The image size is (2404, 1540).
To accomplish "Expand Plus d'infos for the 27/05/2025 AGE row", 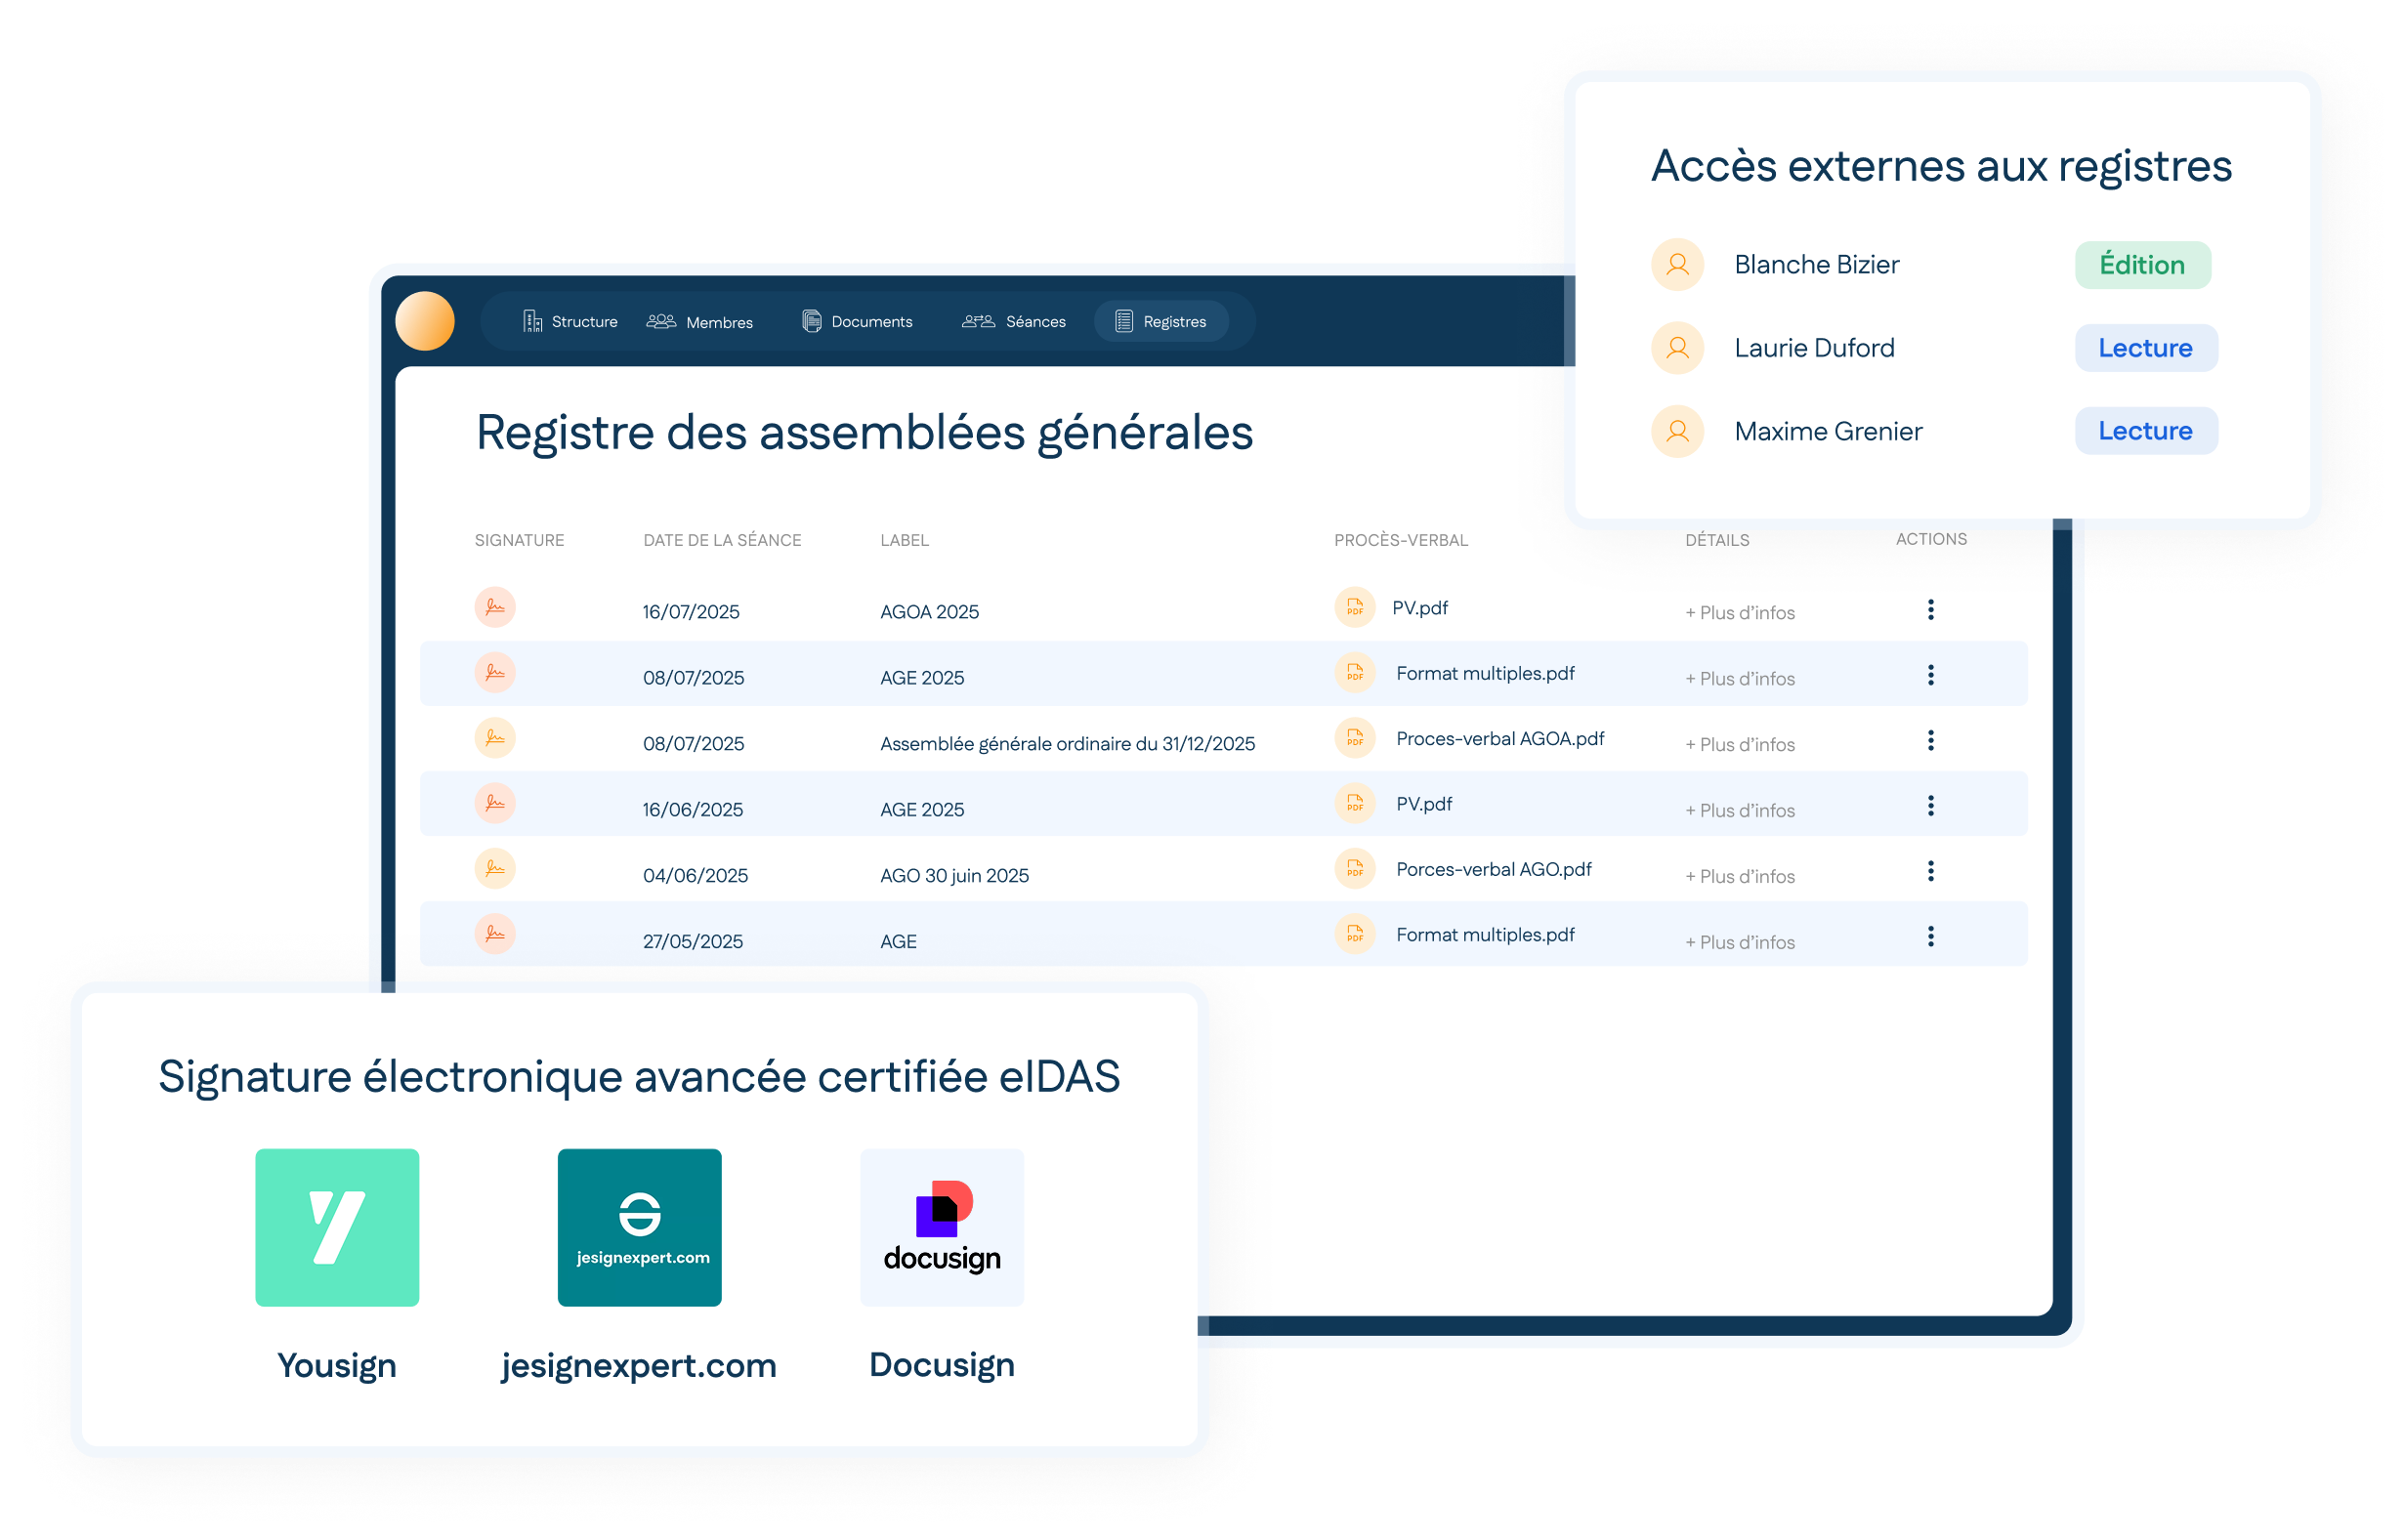I will click(1740, 942).
